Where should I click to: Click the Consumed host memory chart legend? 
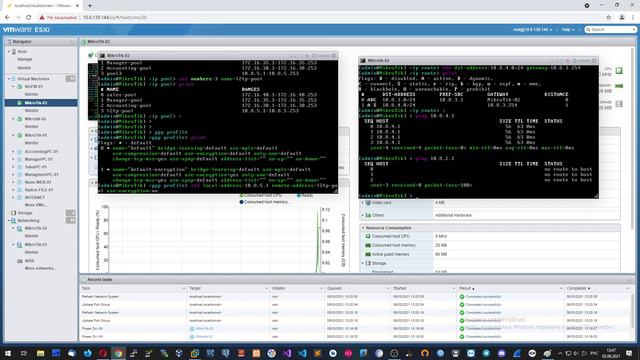click(x=264, y=202)
